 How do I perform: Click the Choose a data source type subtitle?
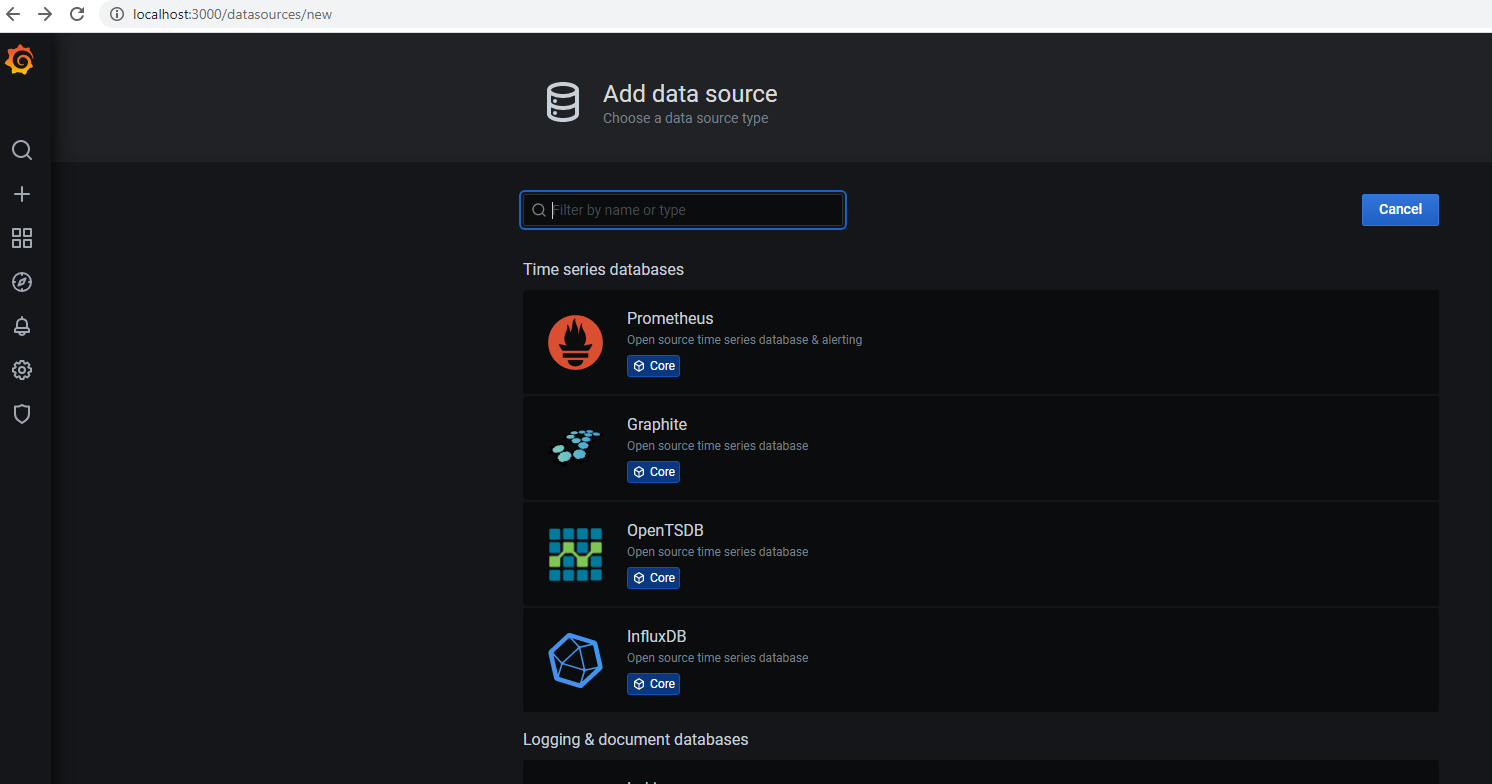pos(685,118)
